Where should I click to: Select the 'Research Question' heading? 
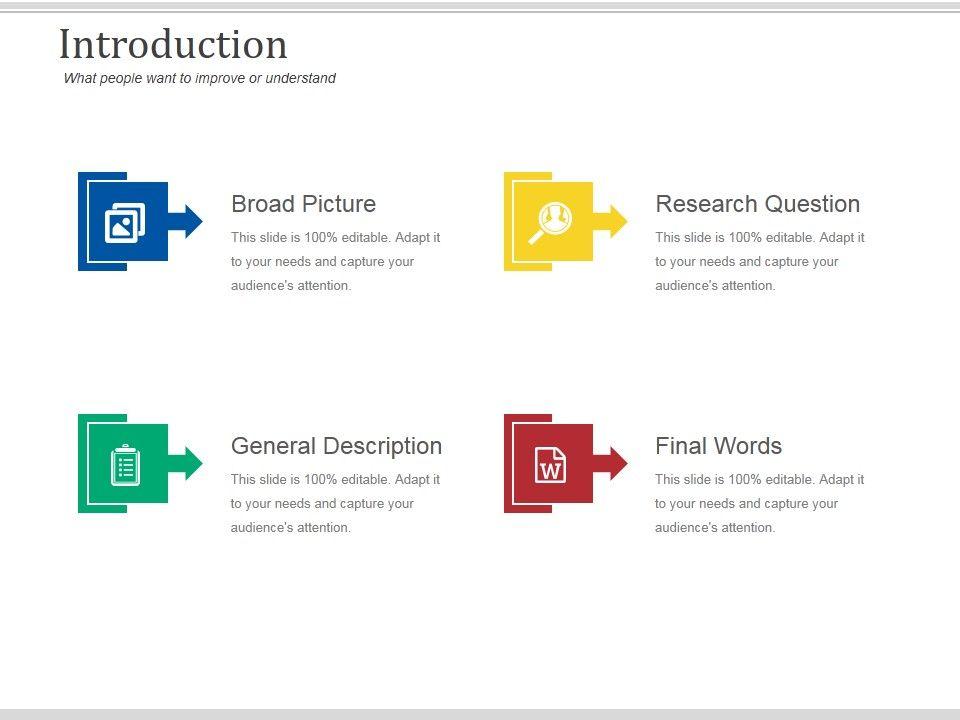pos(757,204)
